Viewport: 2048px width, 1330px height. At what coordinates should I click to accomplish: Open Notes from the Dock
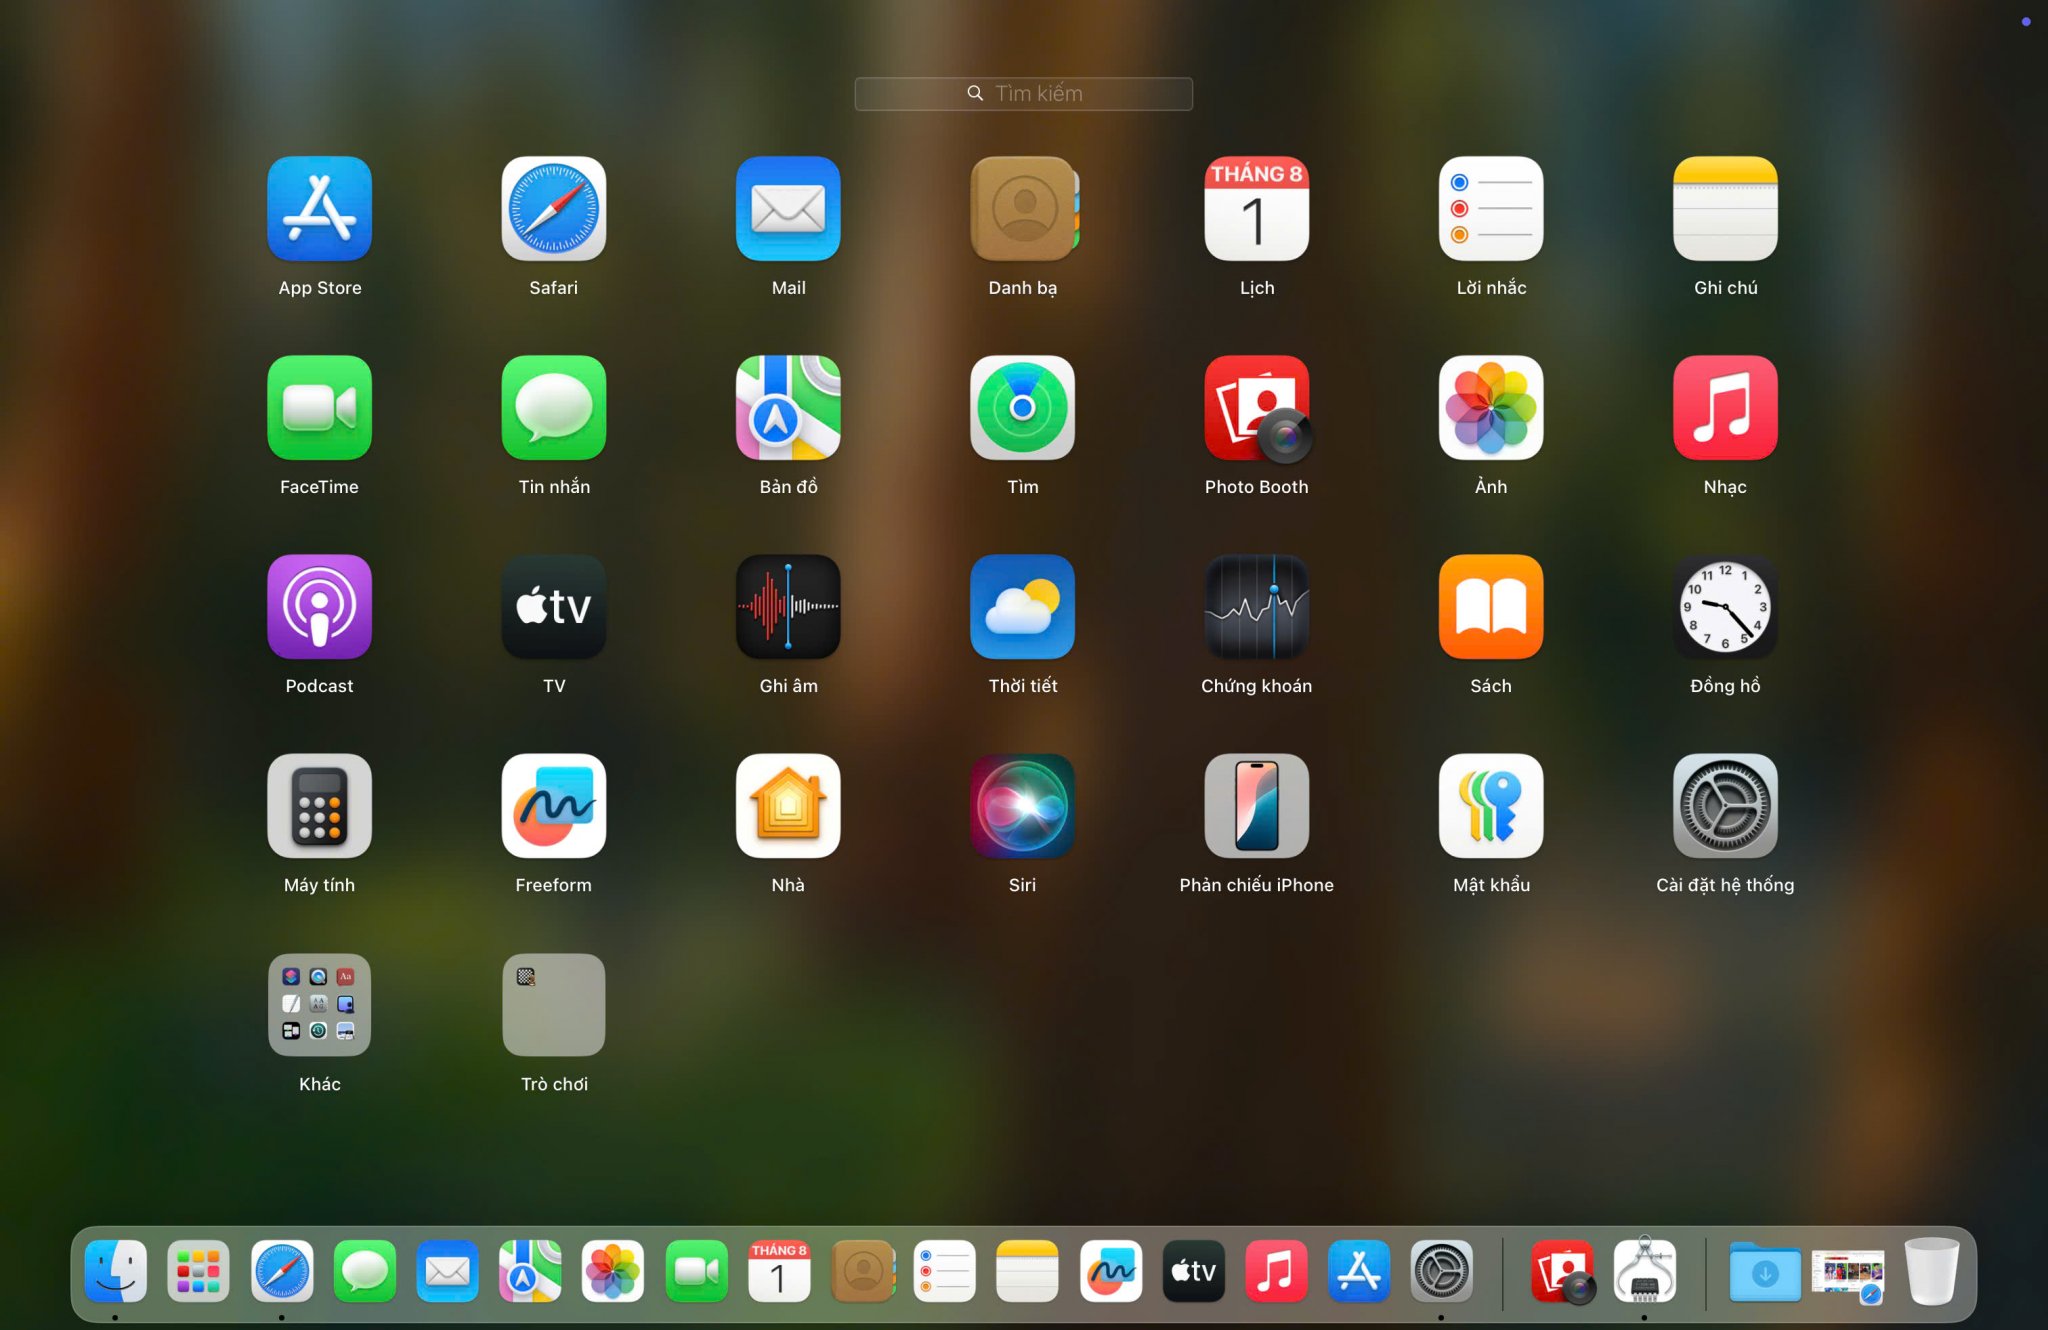point(1027,1271)
